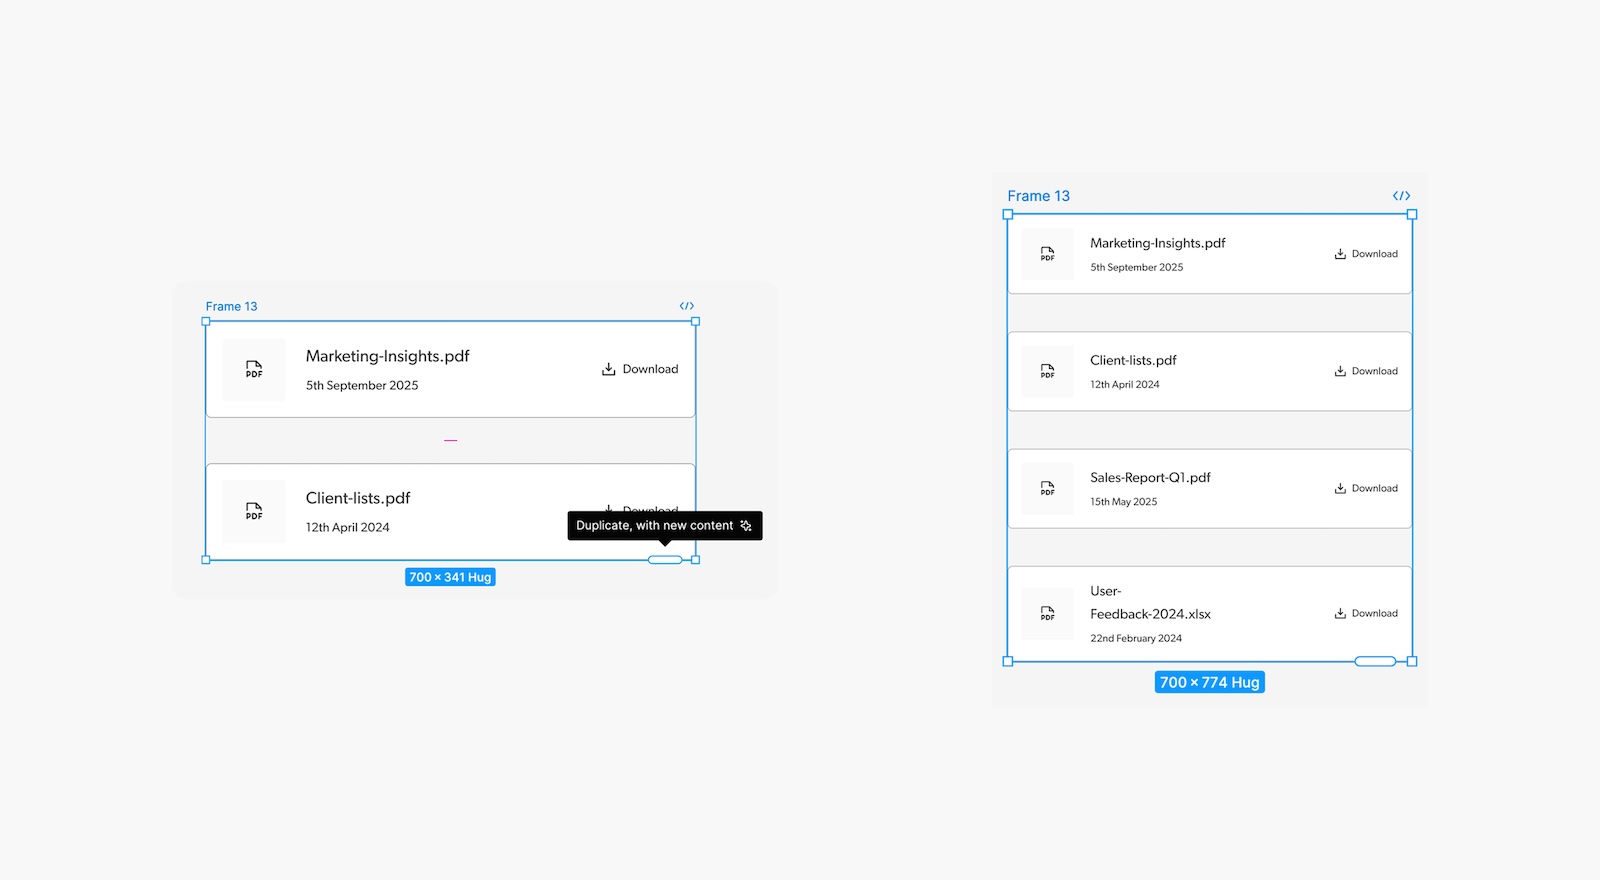Image resolution: width=1600 pixels, height=880 pixels.
Task: Click the PDF icon beside Sales-Report-Q1.pdf
Action: pos(1047,488)
